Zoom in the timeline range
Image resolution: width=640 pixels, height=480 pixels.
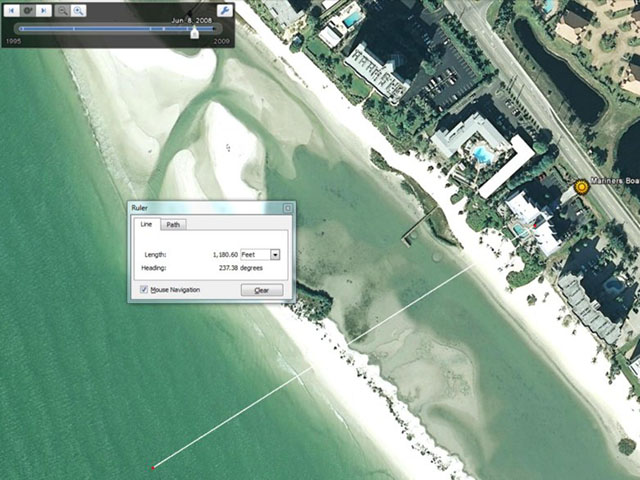[78, 10]
